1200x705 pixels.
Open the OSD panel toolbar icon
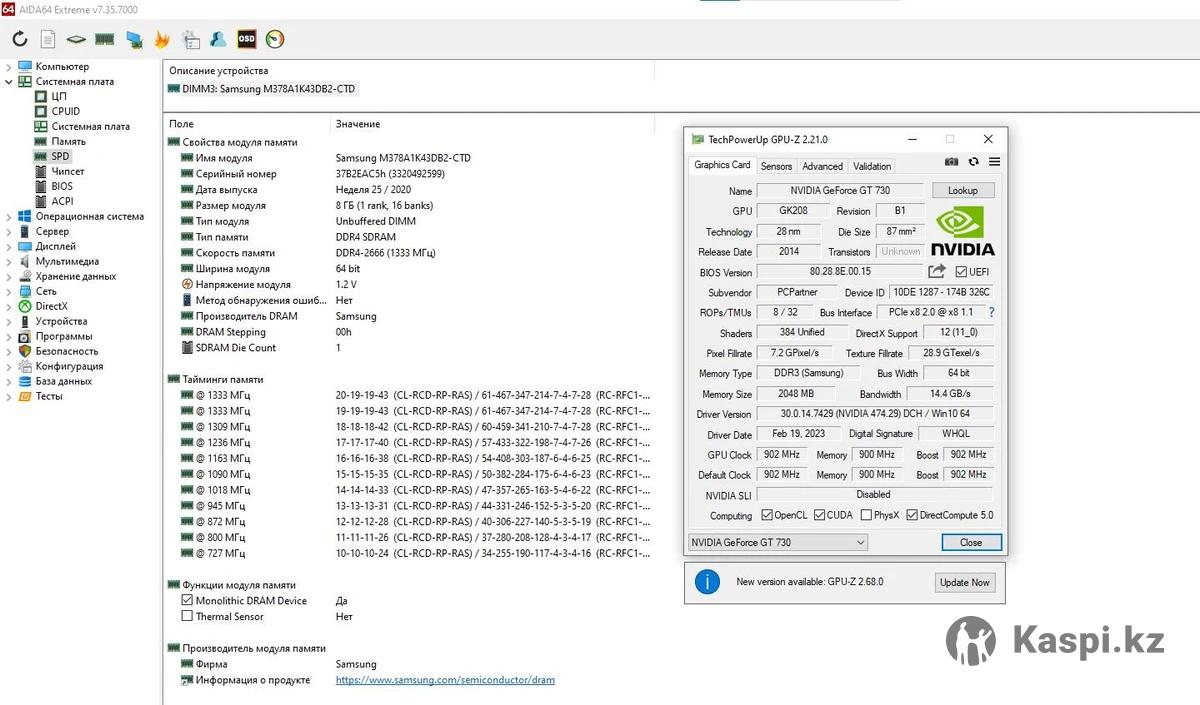point(246,39)
